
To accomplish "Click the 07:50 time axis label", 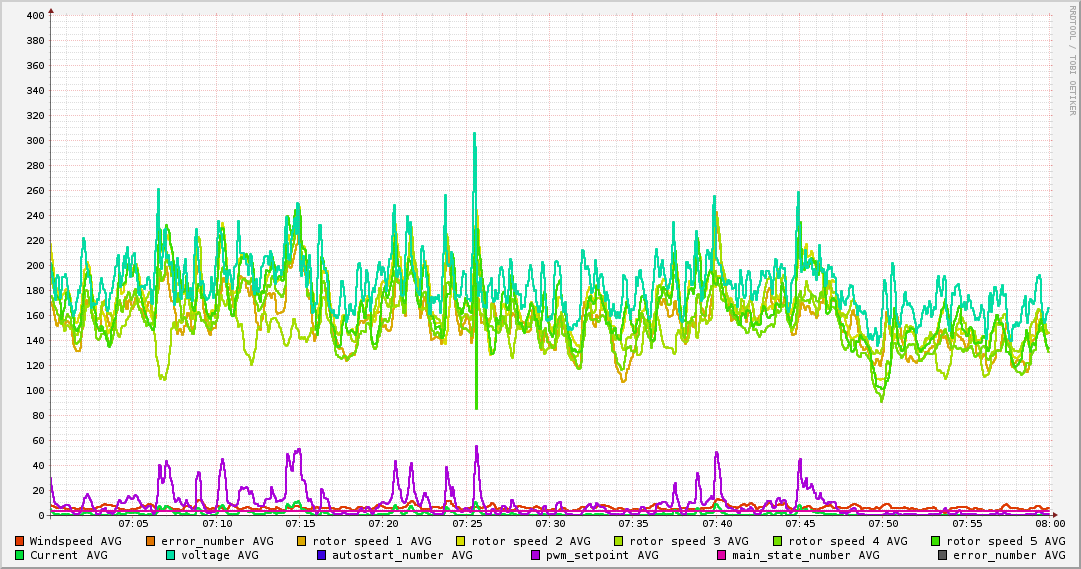I will (x=884, y=524).
